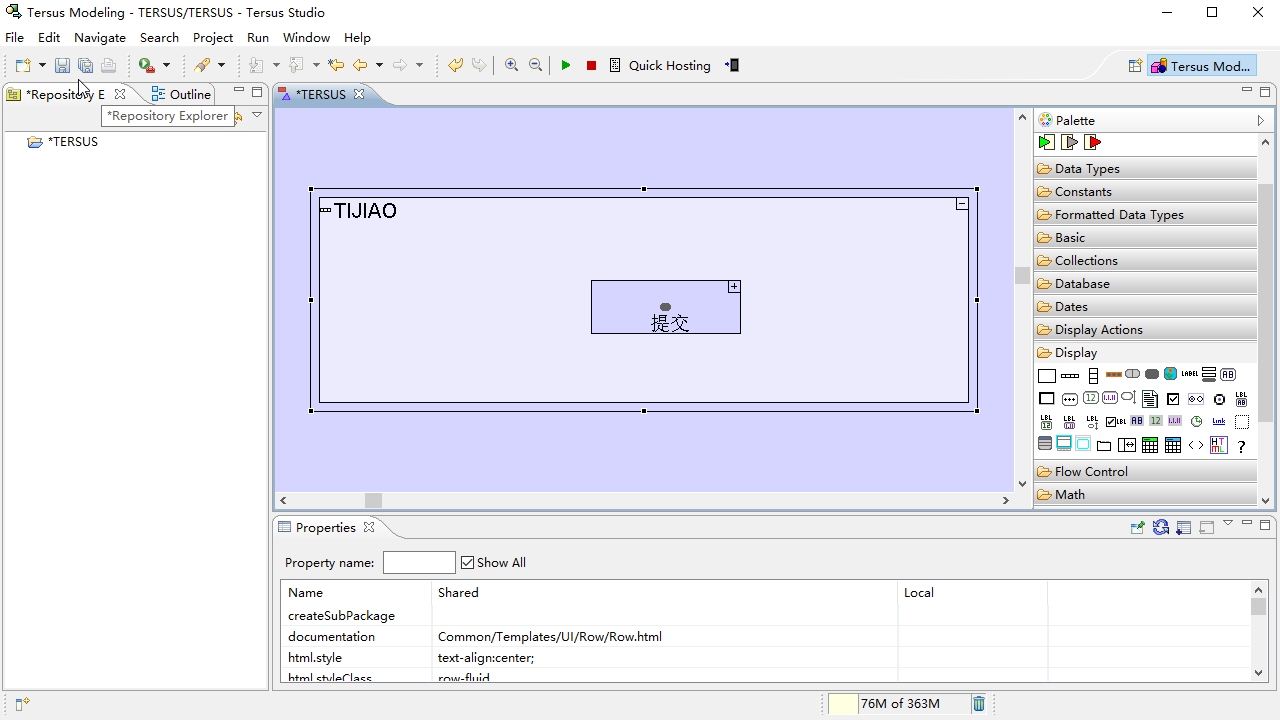1280x720 pixels.
Task: Select the Link element in Display palette
Action: coord(1219,421)
